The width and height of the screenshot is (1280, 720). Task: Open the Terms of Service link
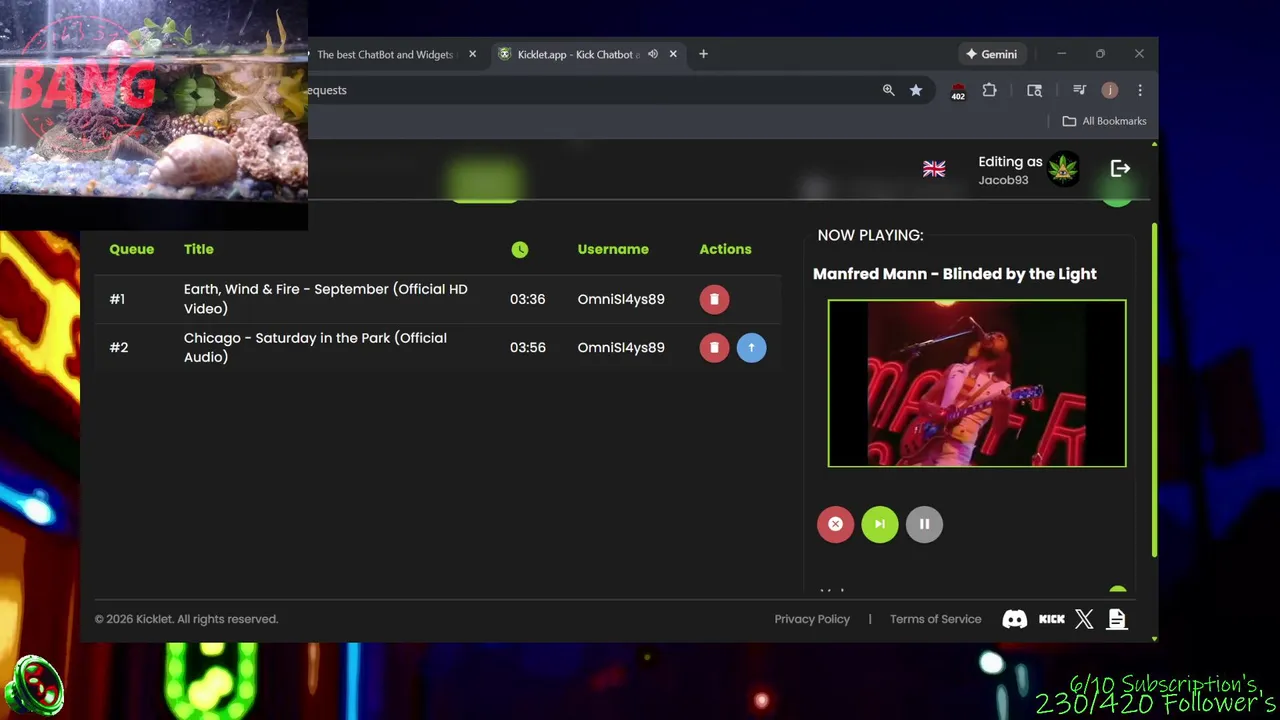(x=936, y=619)
